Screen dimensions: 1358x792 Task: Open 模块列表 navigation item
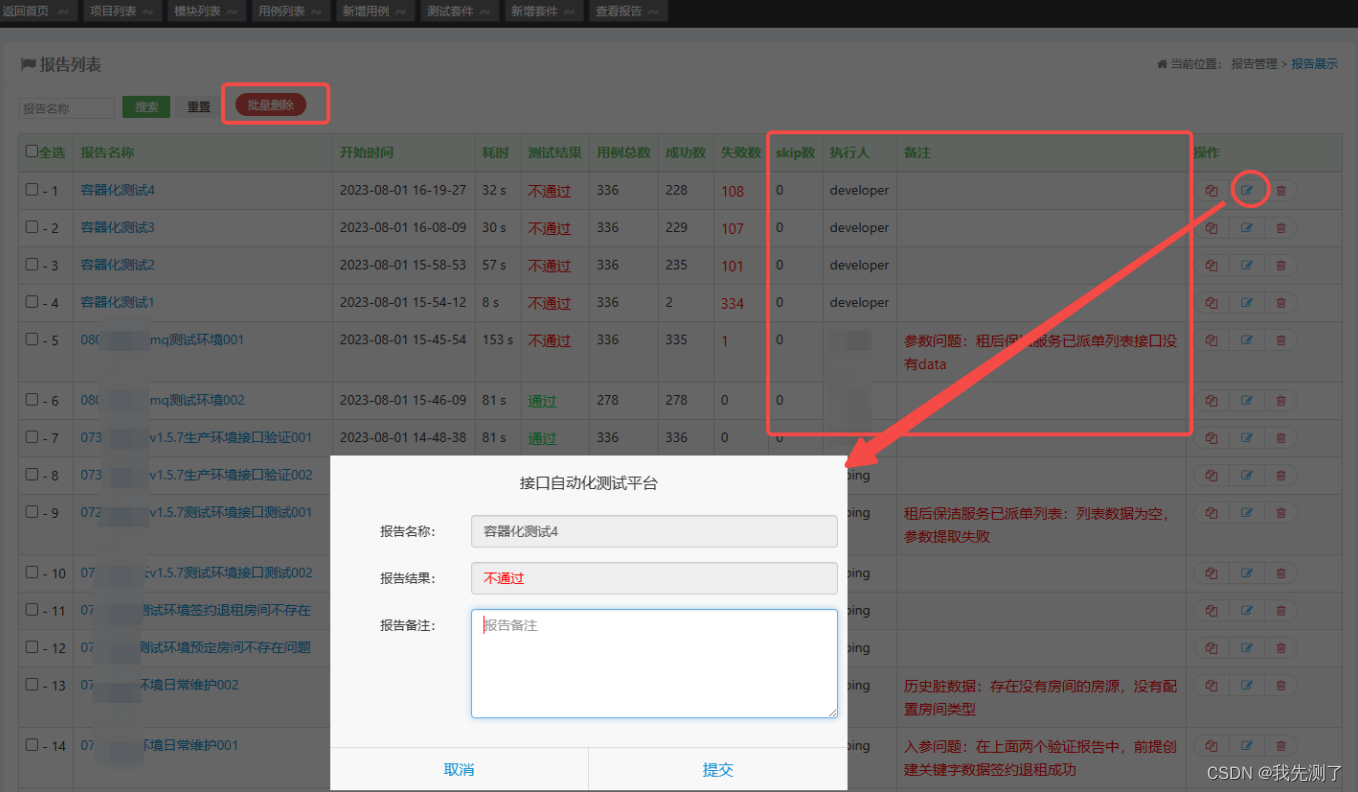206,11
